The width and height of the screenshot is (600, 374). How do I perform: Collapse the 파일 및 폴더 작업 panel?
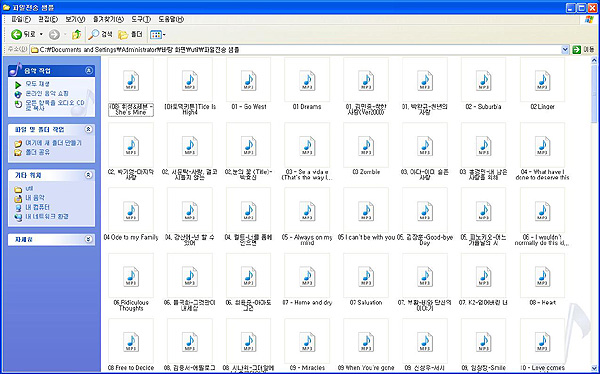[x=89, y=129]
